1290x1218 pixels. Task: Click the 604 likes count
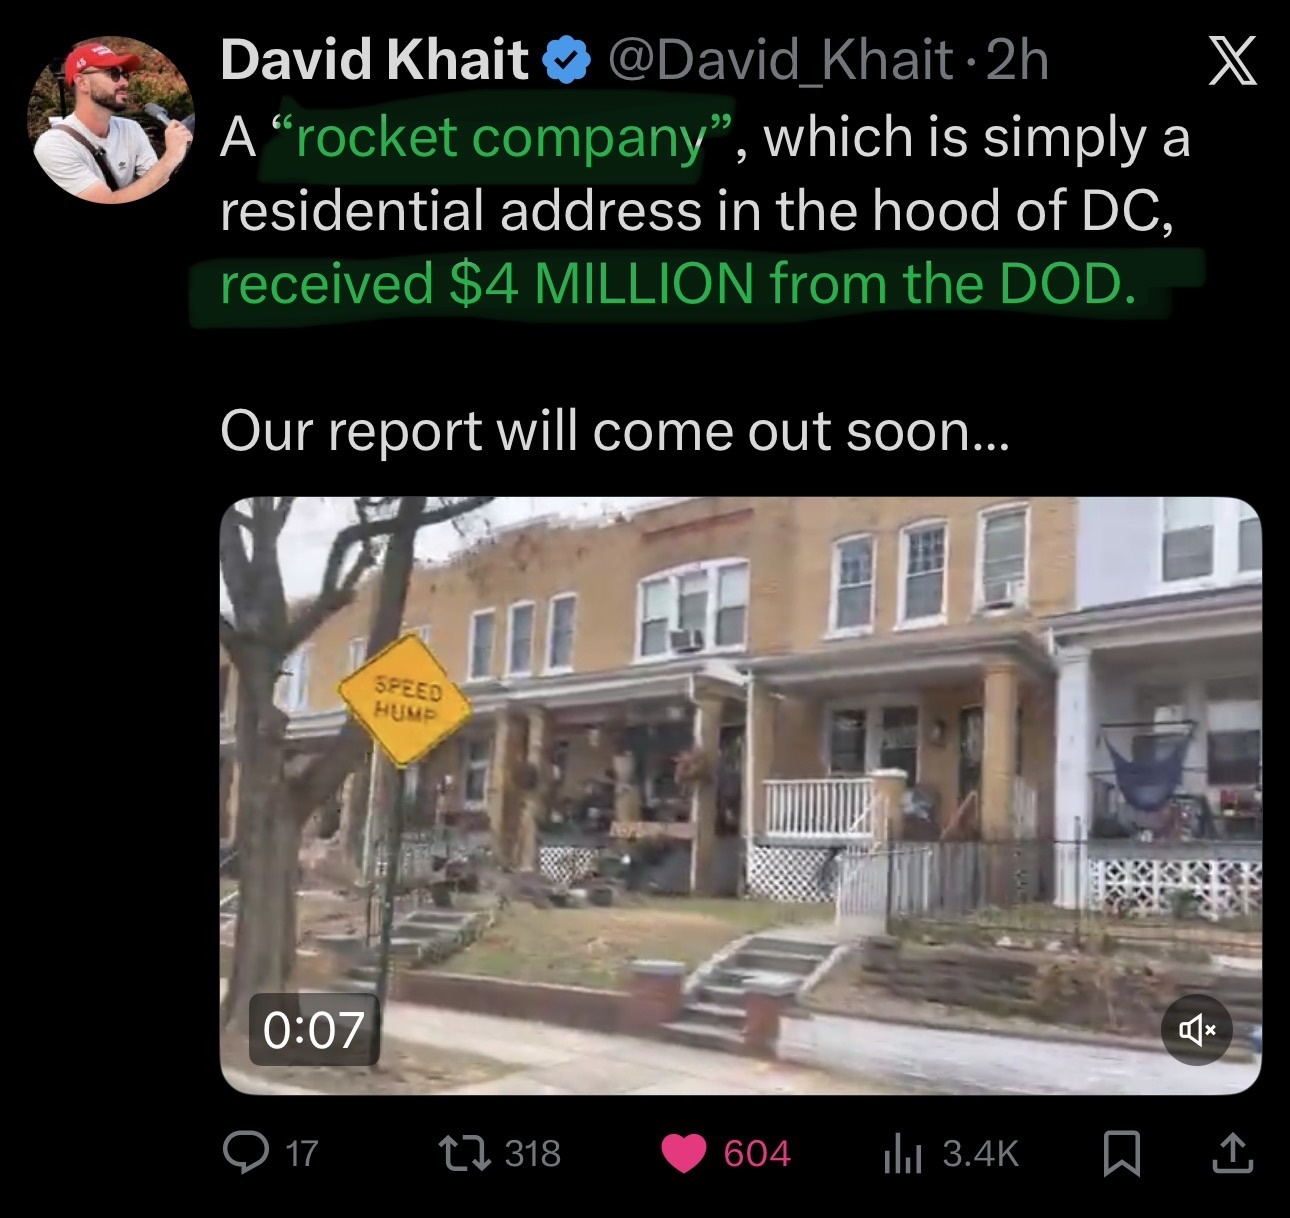click(x=757, y=1154)
